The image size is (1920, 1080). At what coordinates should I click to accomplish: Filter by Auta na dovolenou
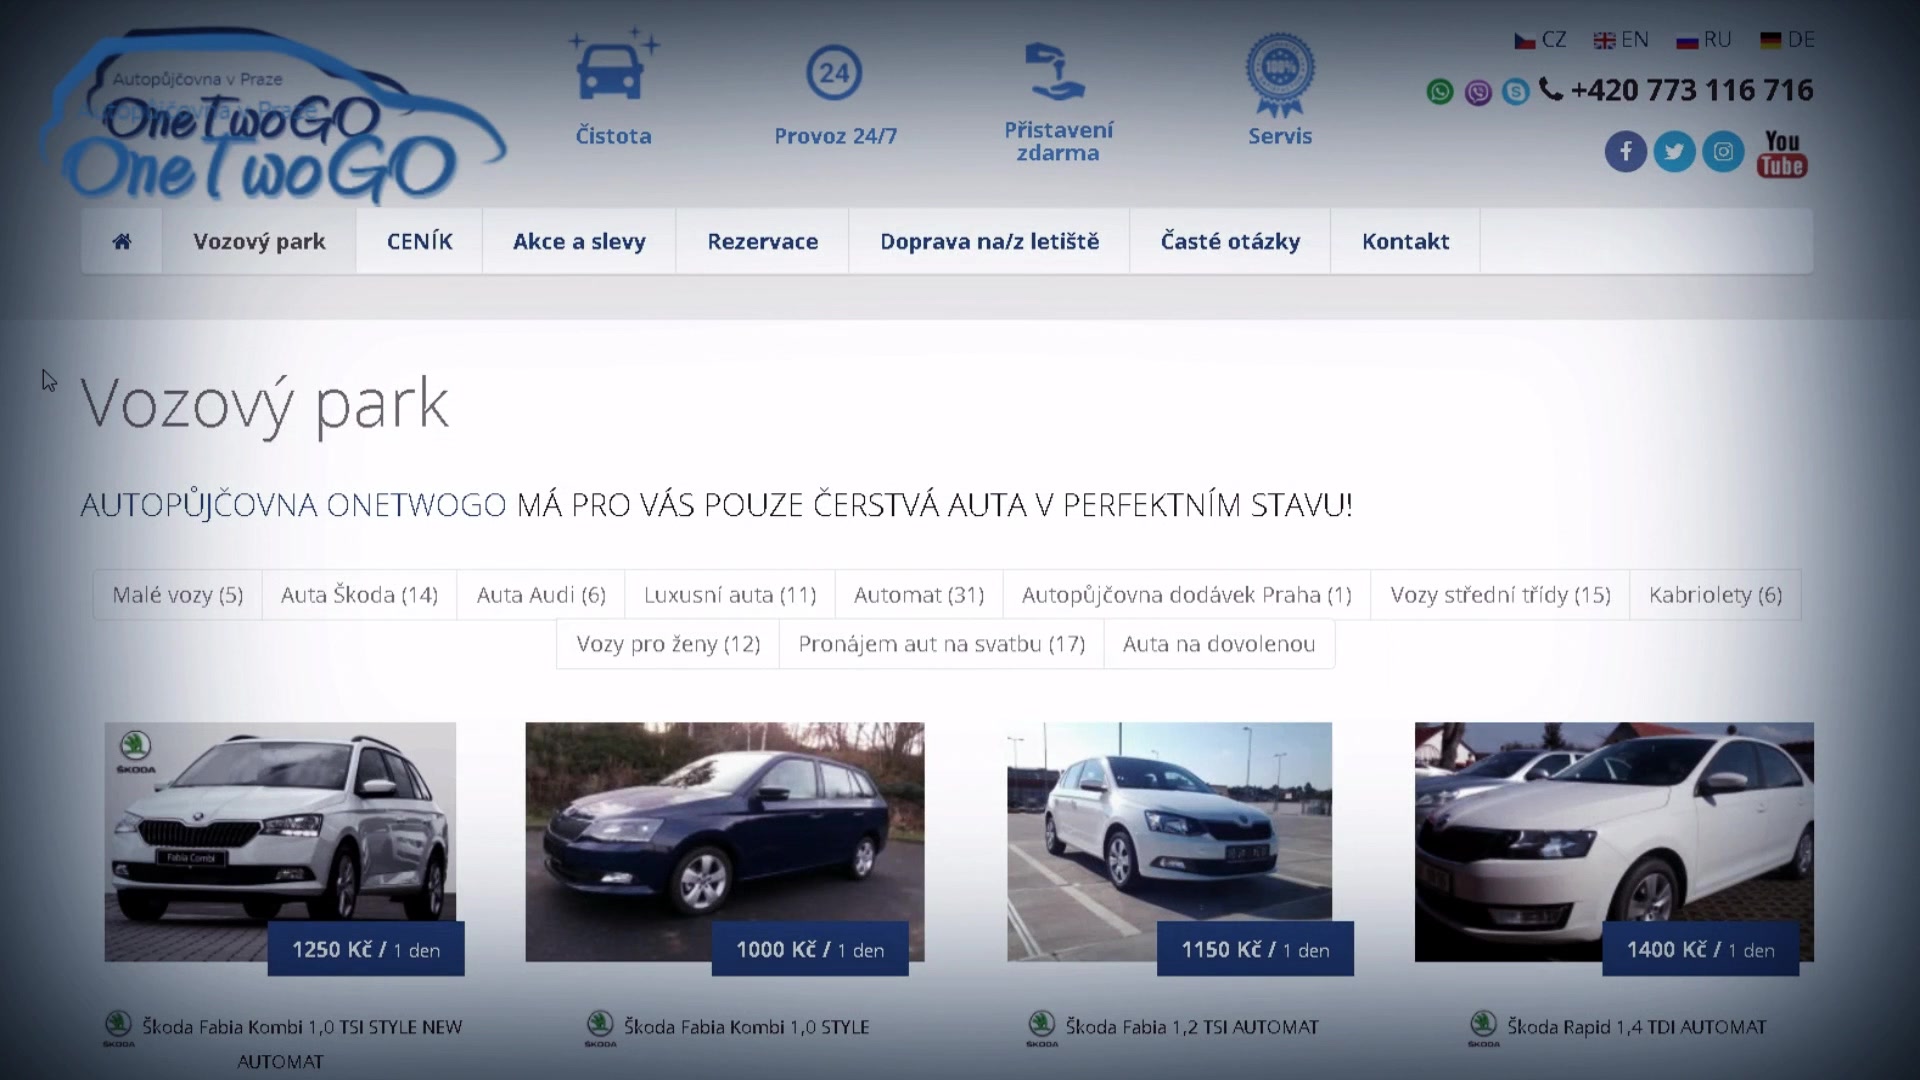[1219, 644]
